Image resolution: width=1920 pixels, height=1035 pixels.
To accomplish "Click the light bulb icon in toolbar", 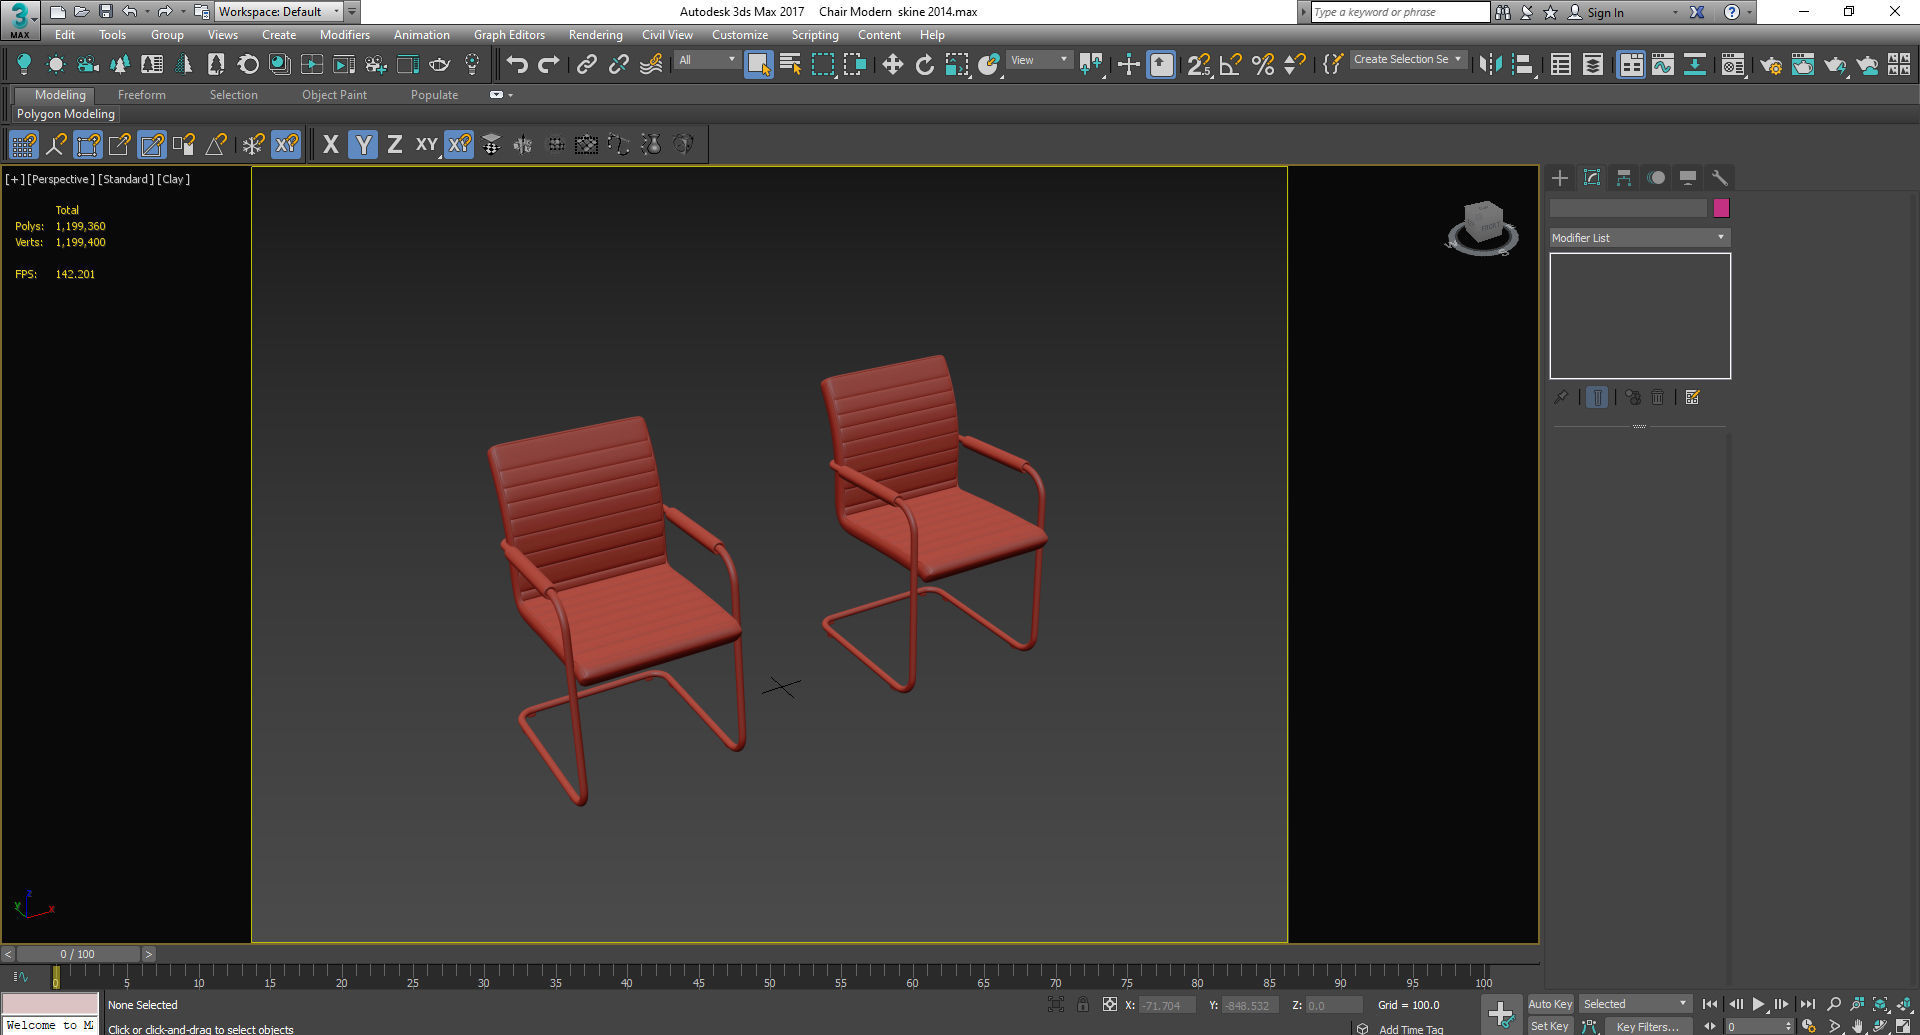I will point(24,65).
